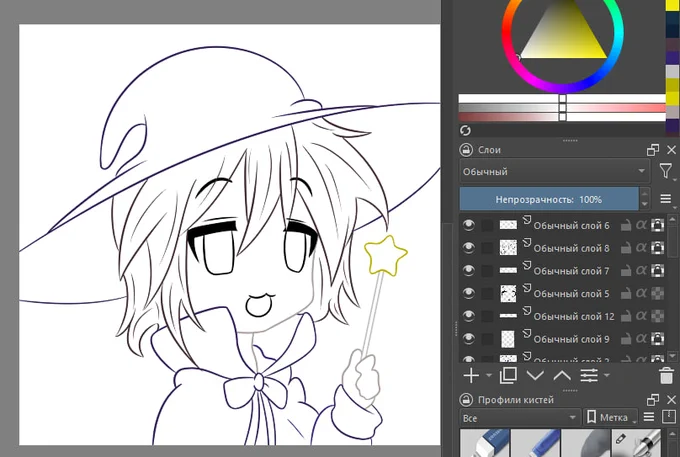
Task: Hide Обычный слой 12 using eye icon
Action: 468,316
